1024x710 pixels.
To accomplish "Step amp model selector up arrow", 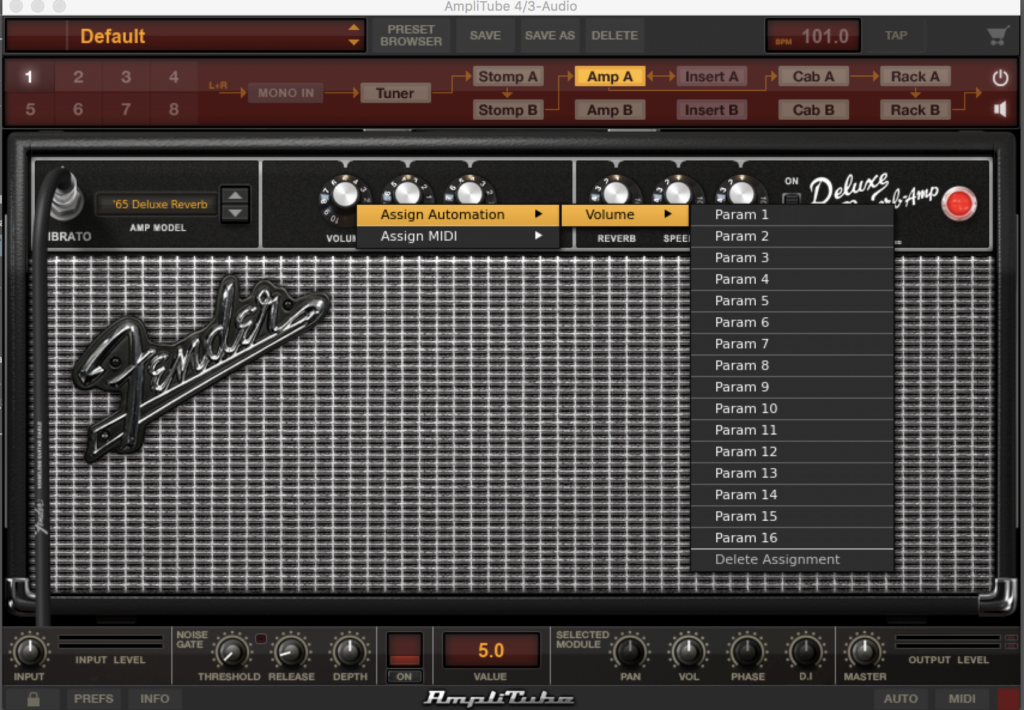I will tap(235, 196).
